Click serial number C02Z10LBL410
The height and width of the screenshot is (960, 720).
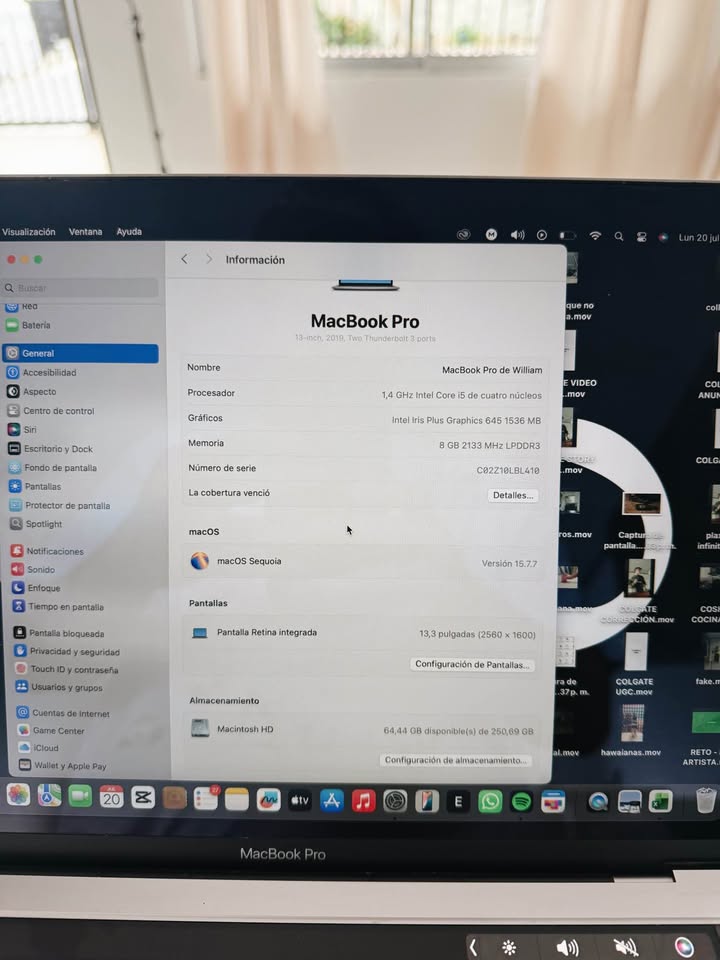[x=508, y=470]
